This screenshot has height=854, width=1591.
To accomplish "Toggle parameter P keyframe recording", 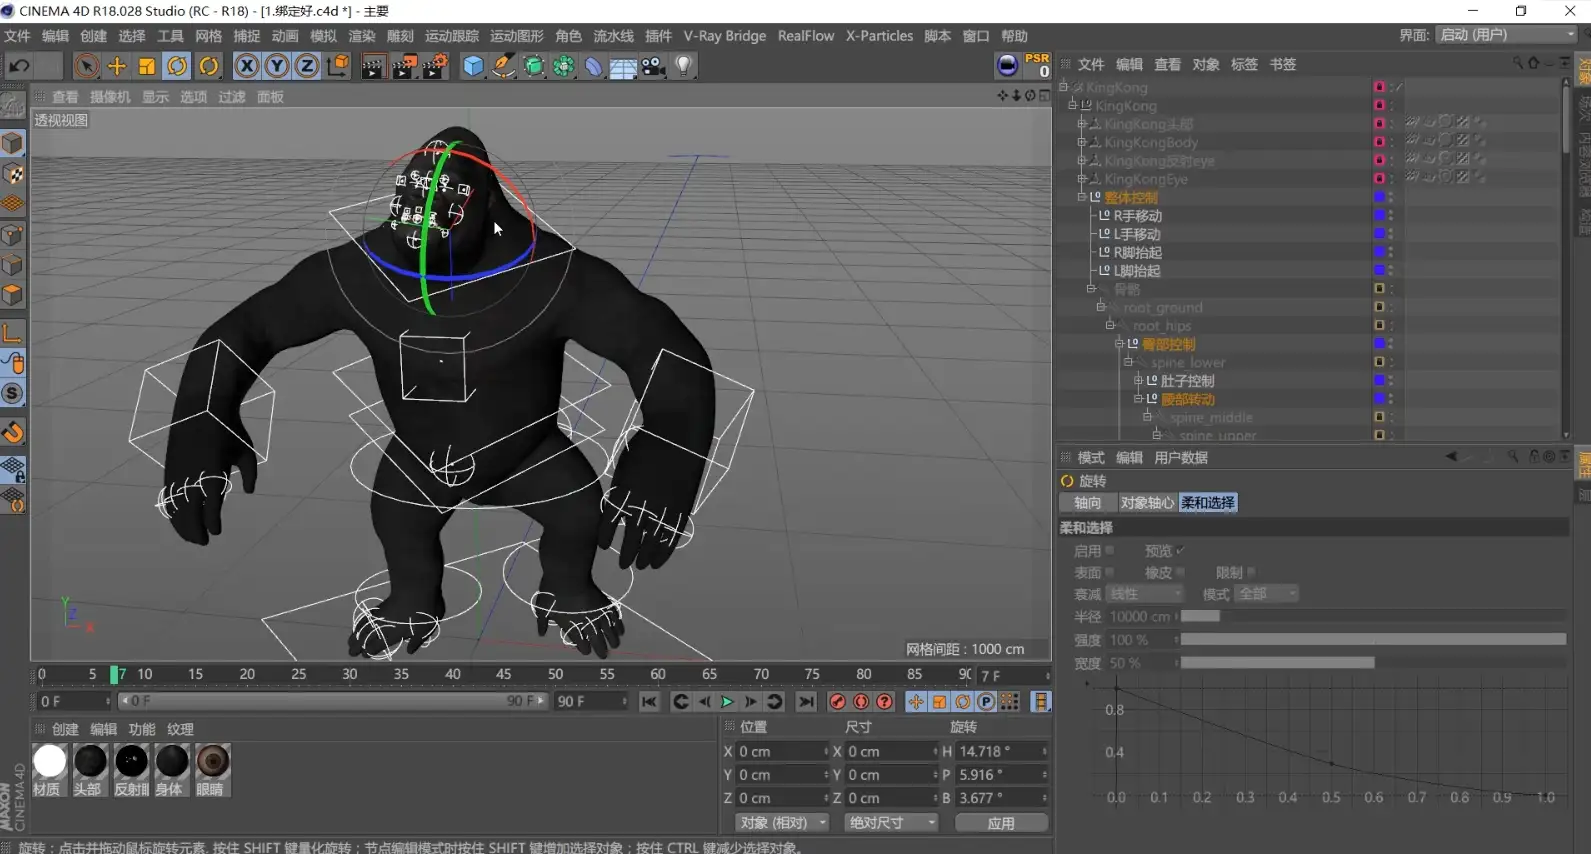I will [986, 702].
